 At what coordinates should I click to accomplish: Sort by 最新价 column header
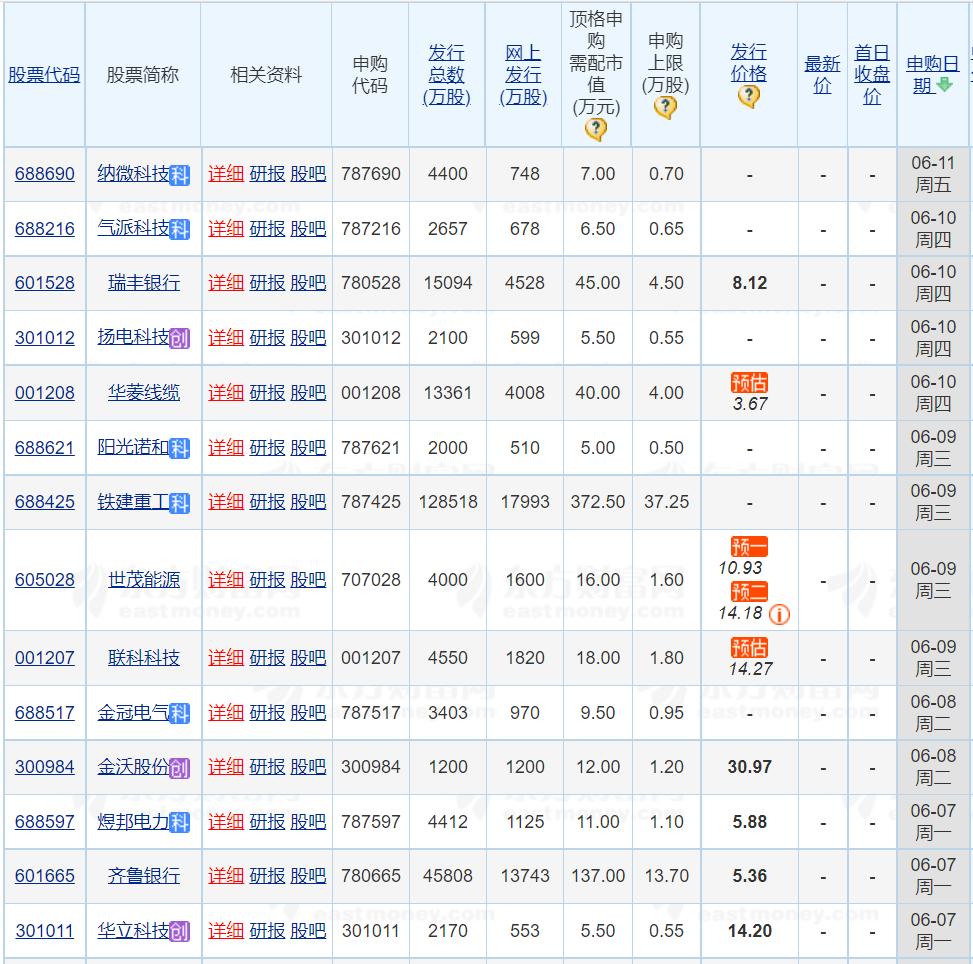click(822, 75)
